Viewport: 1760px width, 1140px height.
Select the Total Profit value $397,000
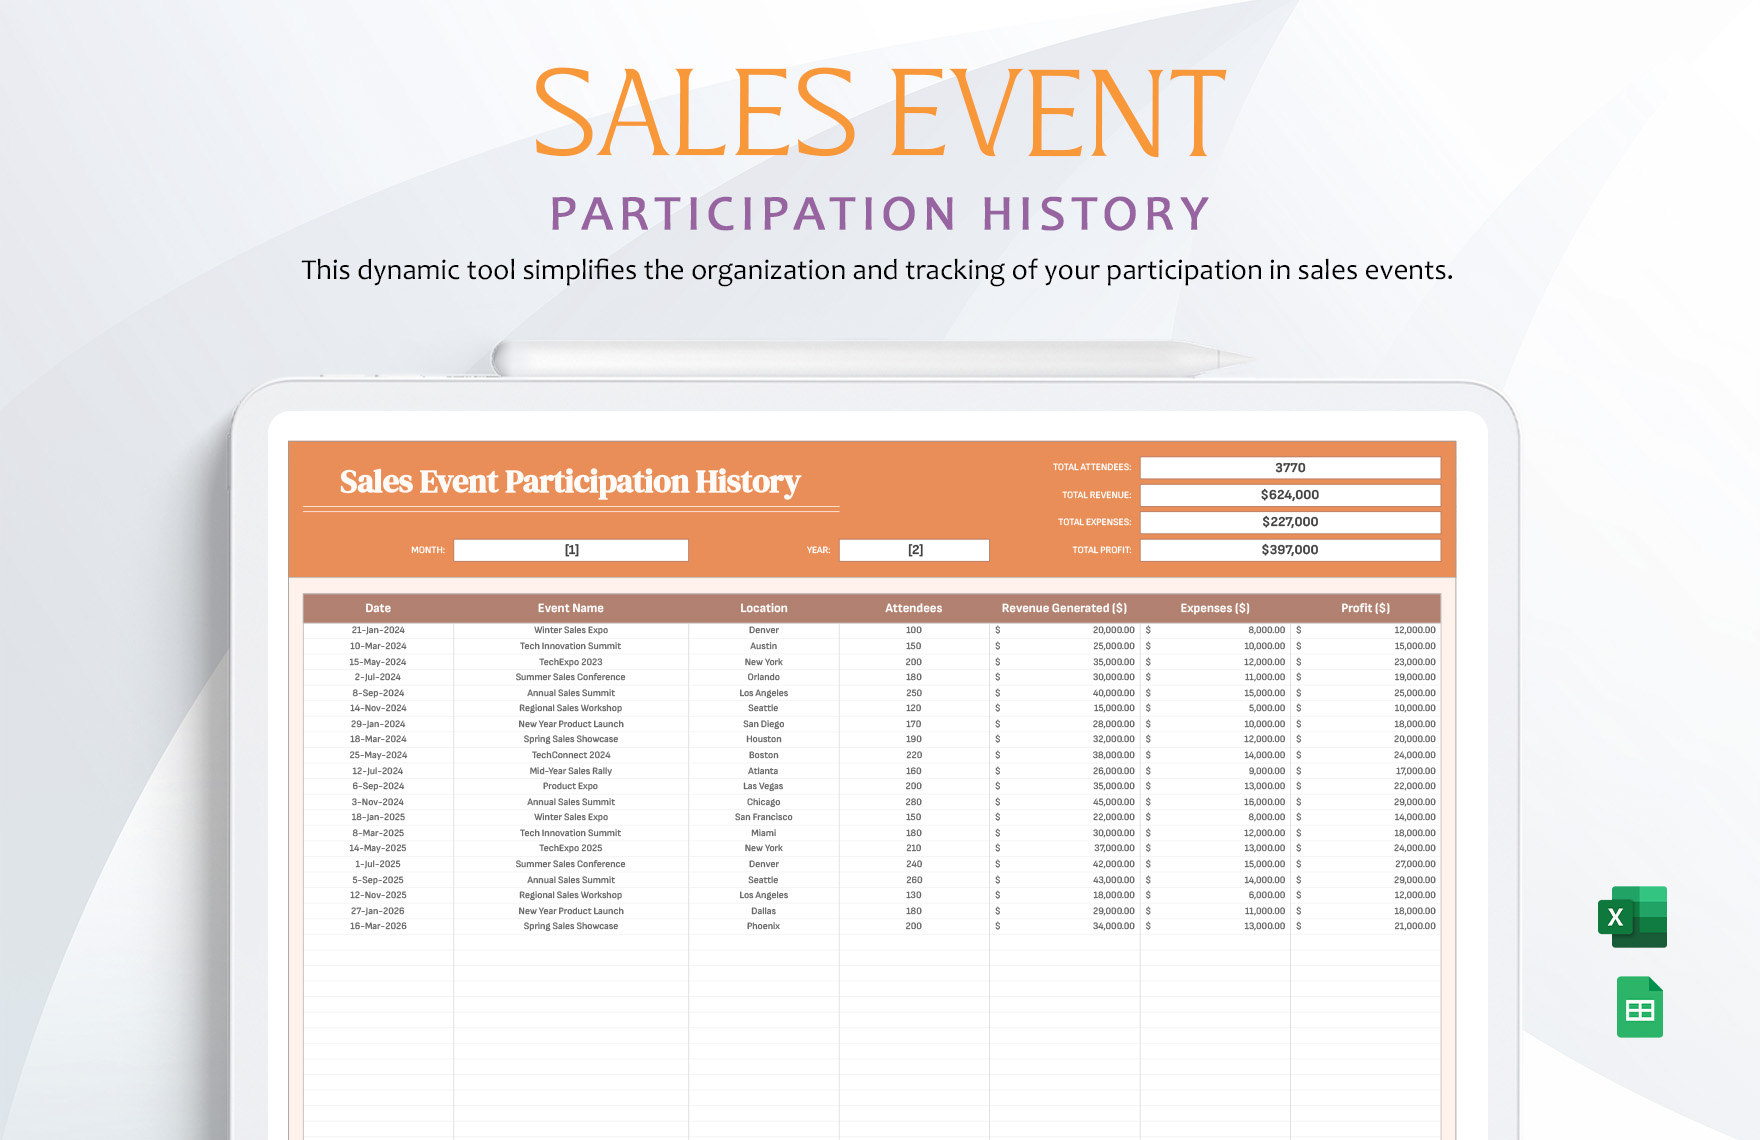point(1290,550)
